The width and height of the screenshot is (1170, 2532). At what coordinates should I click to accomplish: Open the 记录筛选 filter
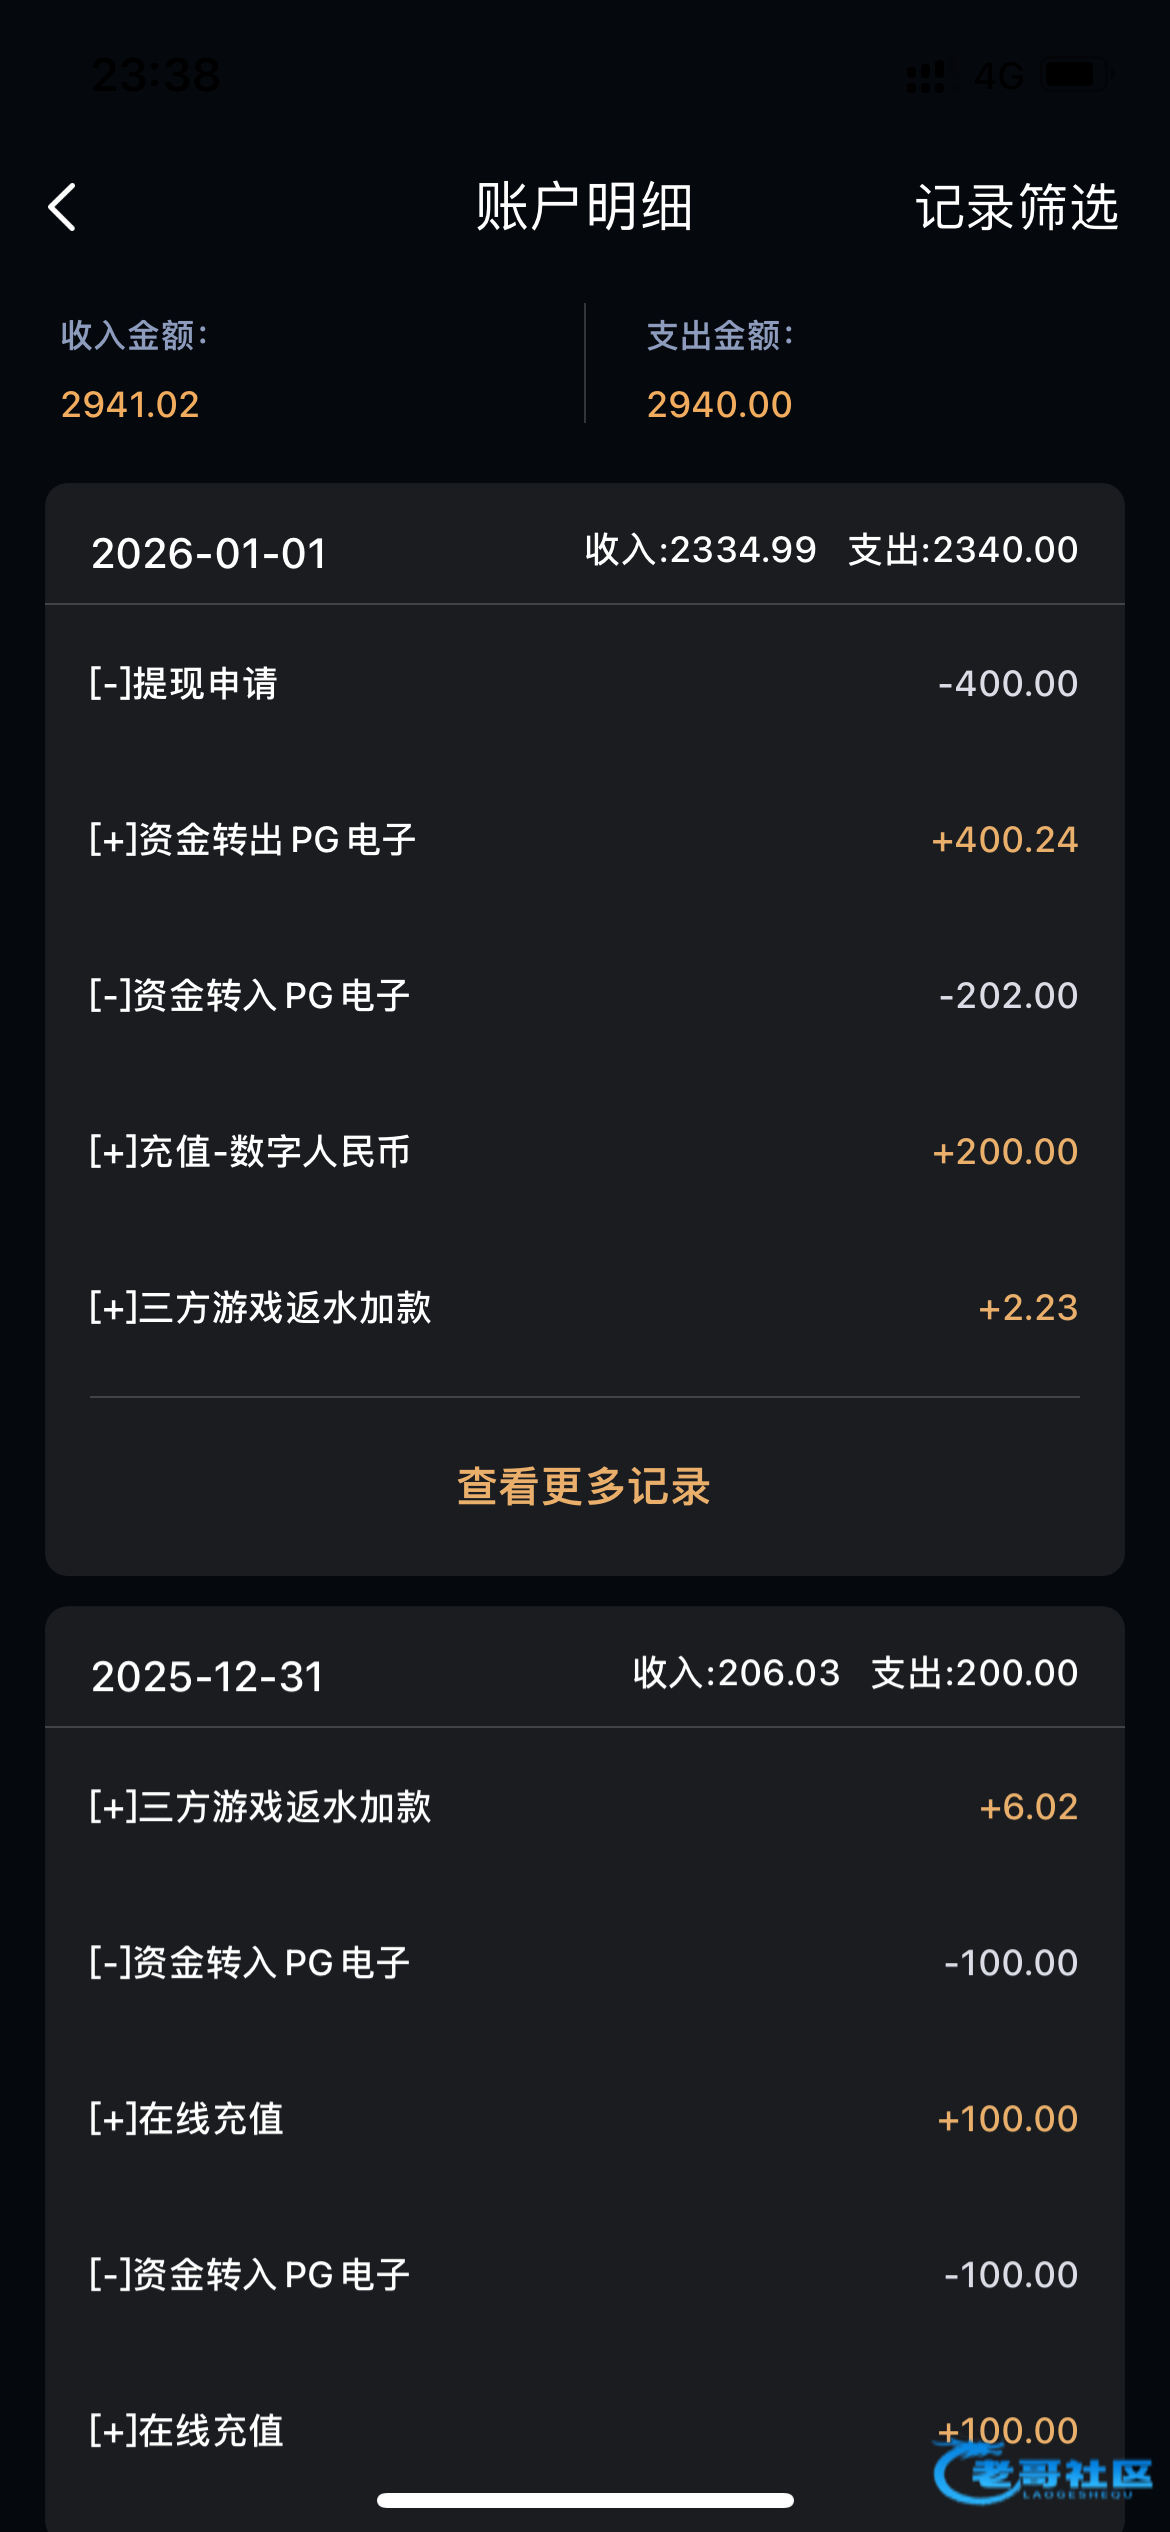[x=1016, y=207]
